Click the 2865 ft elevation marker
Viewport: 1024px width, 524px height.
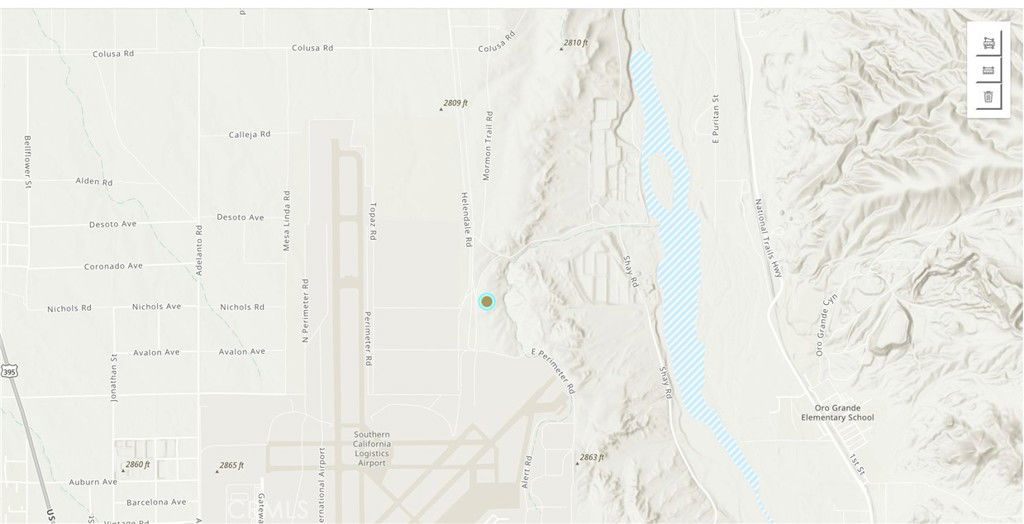coord(229,466)
